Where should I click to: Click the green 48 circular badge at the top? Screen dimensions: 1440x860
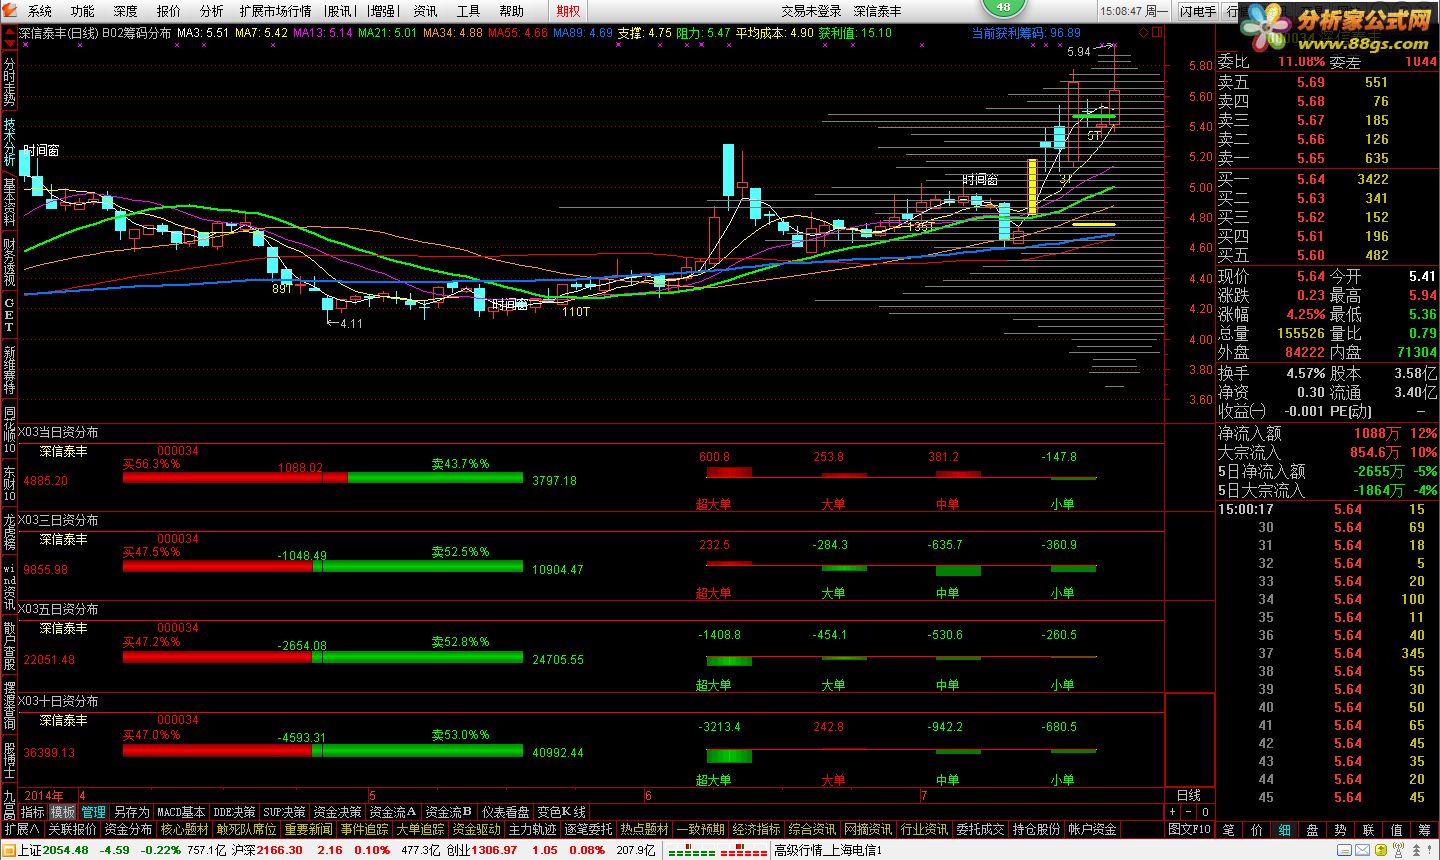(1003, 7)
